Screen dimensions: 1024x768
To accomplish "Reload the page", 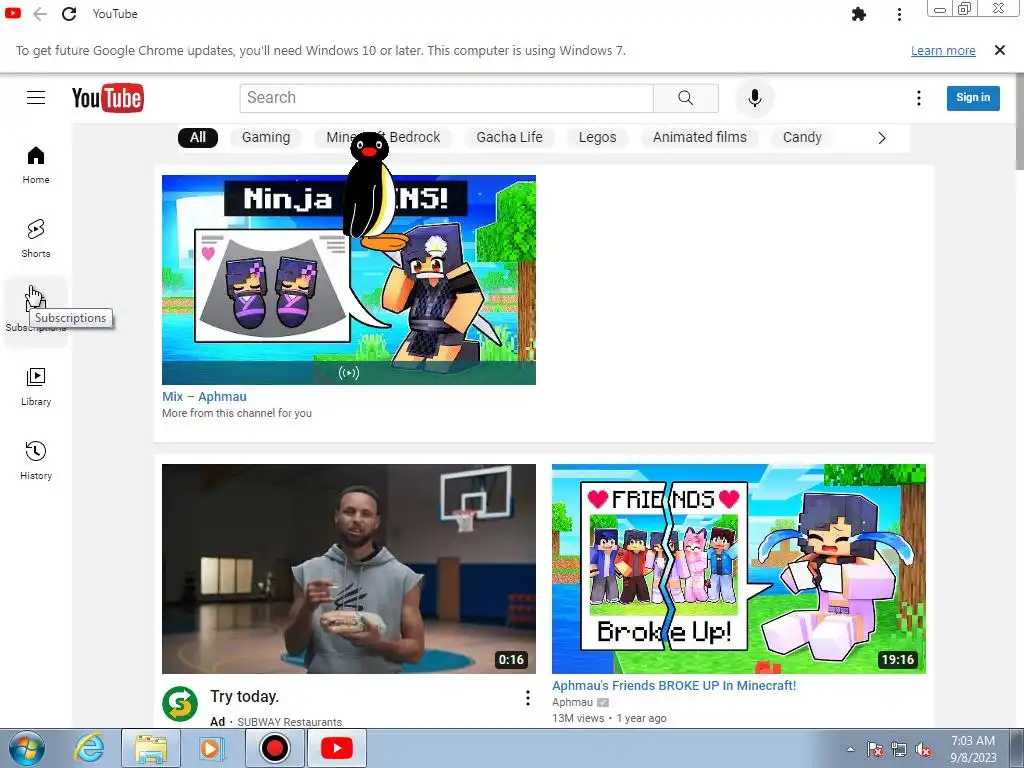I will click(x=69, y=14).
